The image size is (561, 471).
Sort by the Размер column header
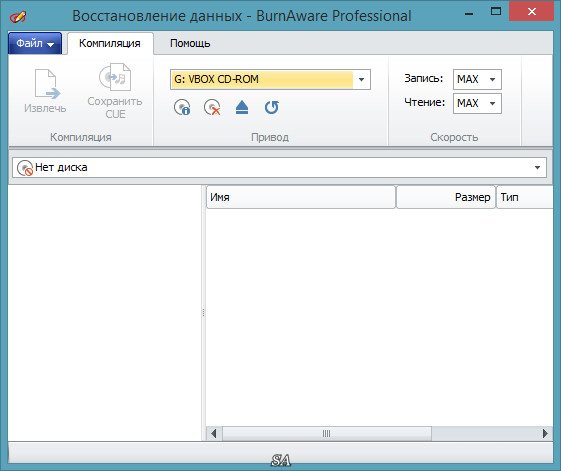coord(446,197)
